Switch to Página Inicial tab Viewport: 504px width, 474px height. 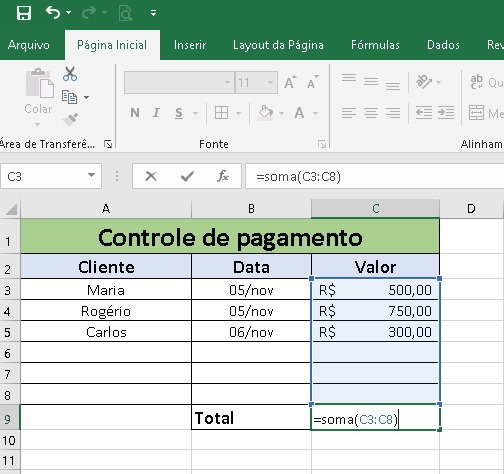point(112,45)
